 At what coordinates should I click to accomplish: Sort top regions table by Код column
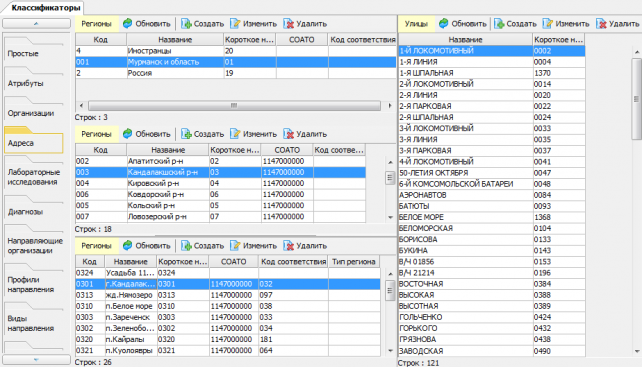[101, 40]
